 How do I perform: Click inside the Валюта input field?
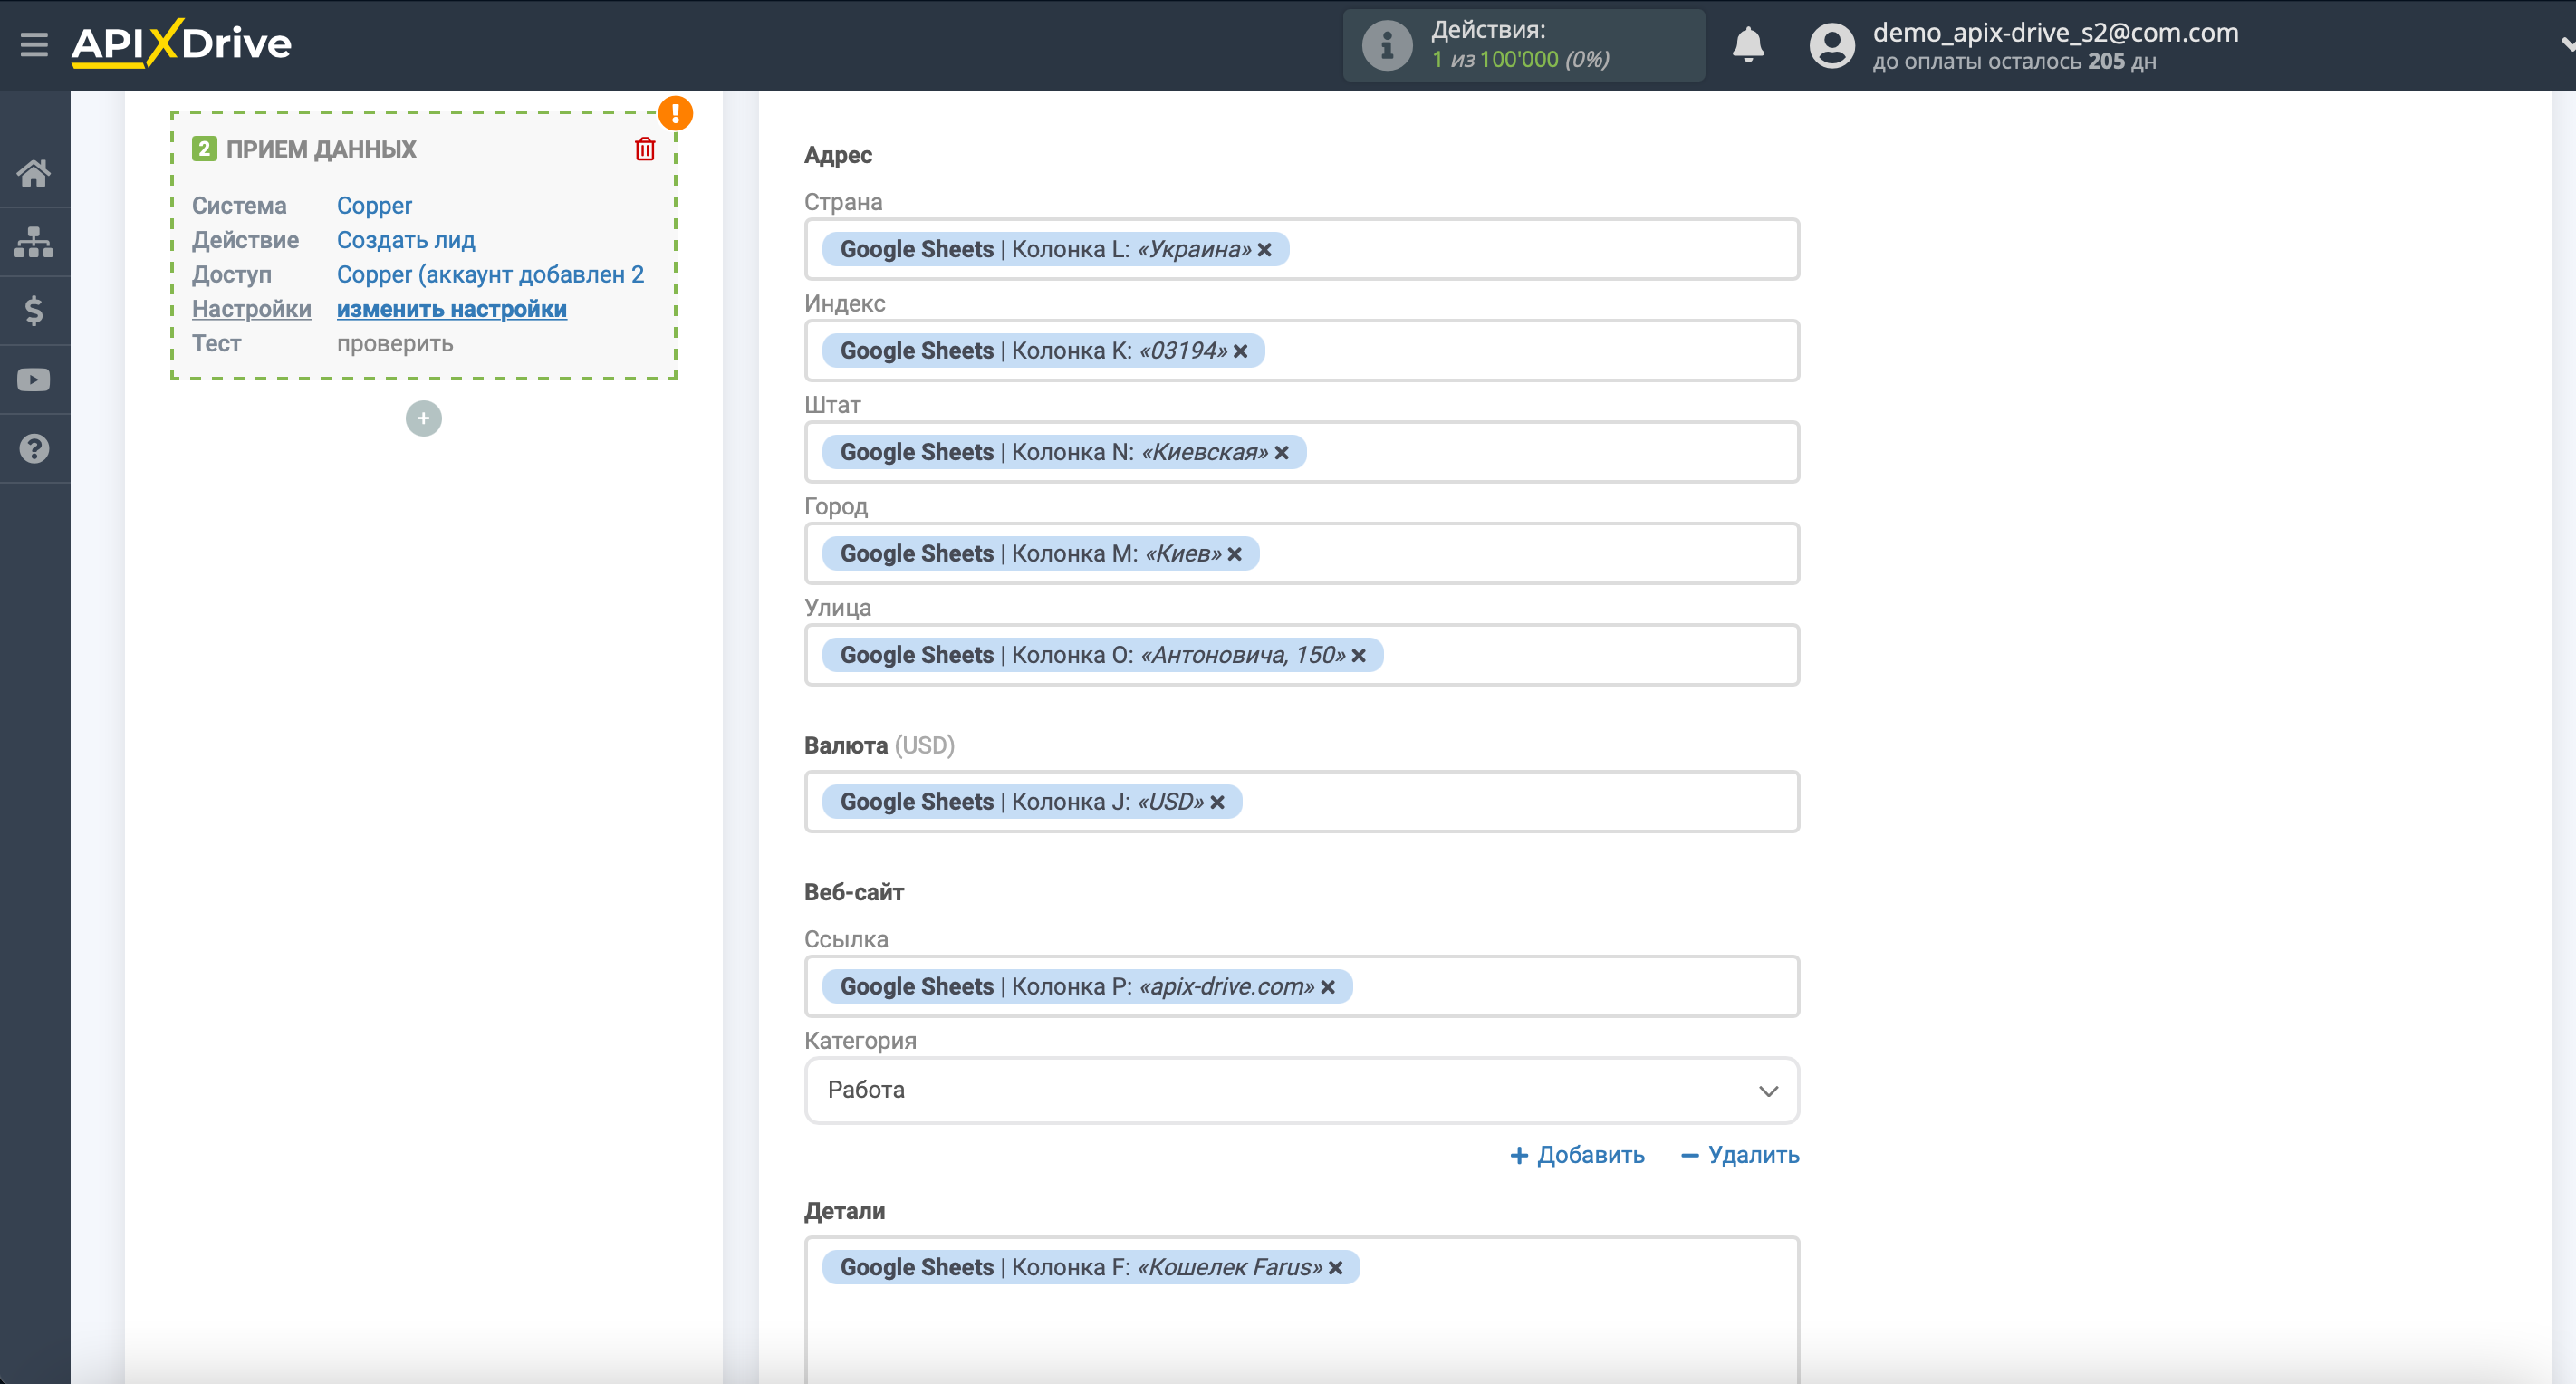(x=1302, y=802)
